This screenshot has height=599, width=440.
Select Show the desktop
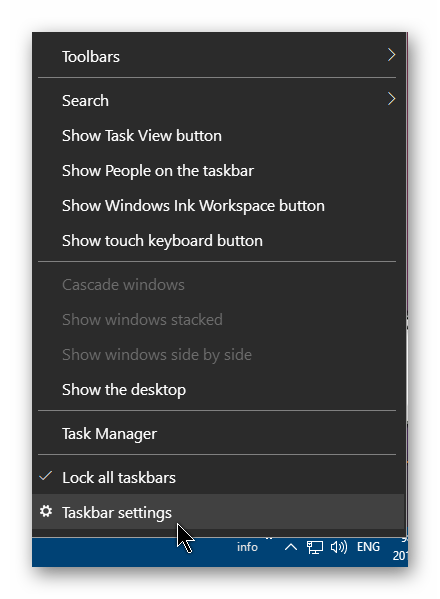coord(218,390)
